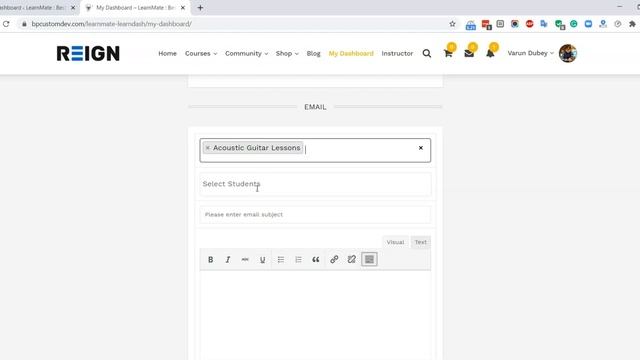
Task: Insert a blockquote
Action: point(316,260)
